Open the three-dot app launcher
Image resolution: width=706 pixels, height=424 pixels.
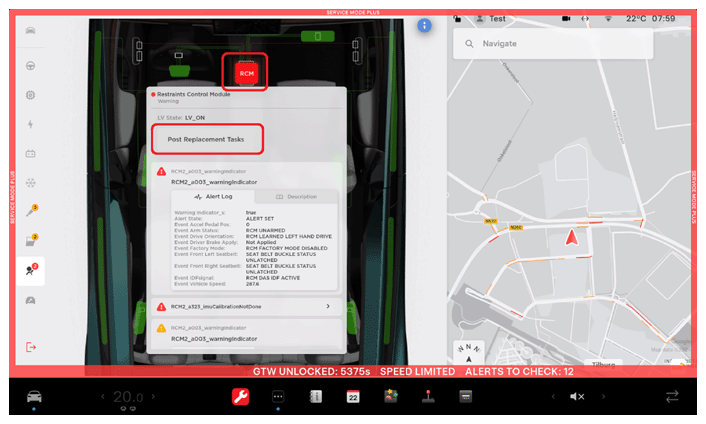(279, 396)
